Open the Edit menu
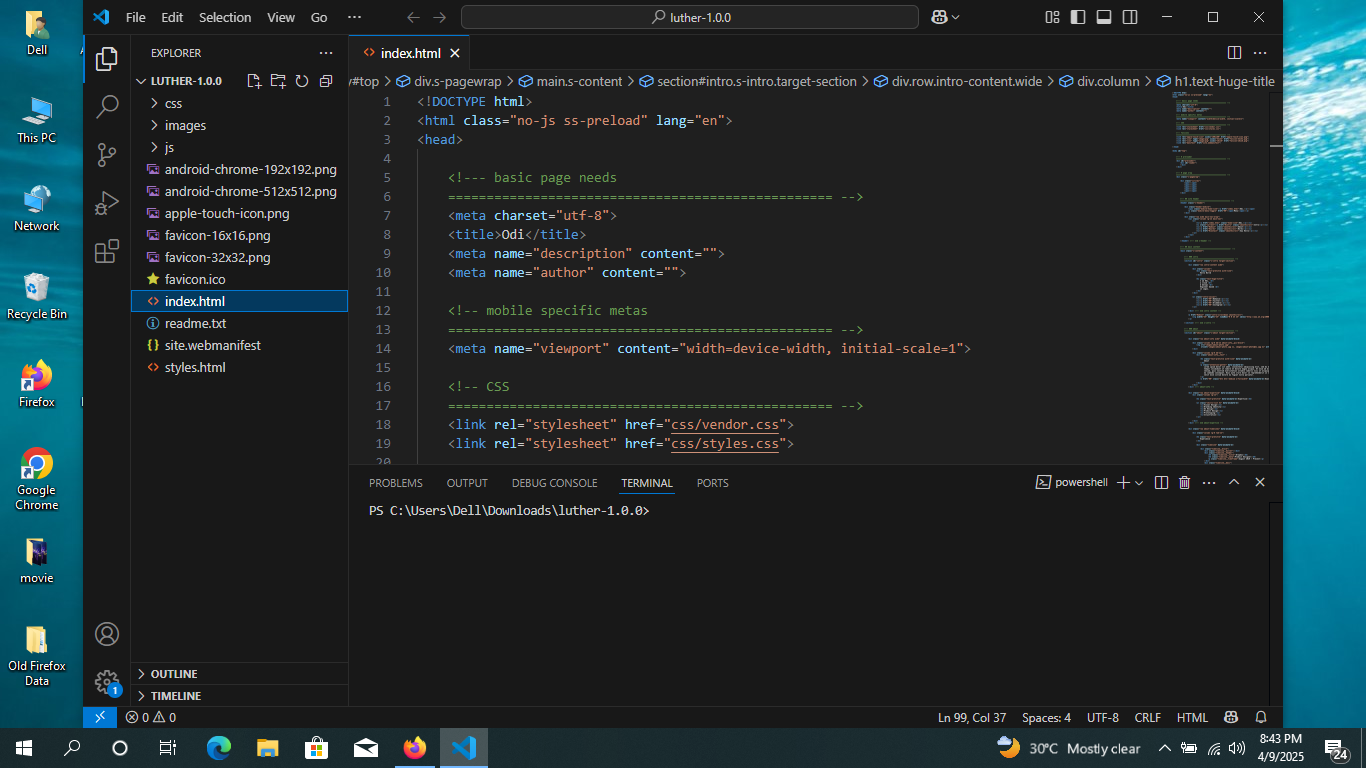This screenshot has height=768, width=1366. tap(172, 17)
